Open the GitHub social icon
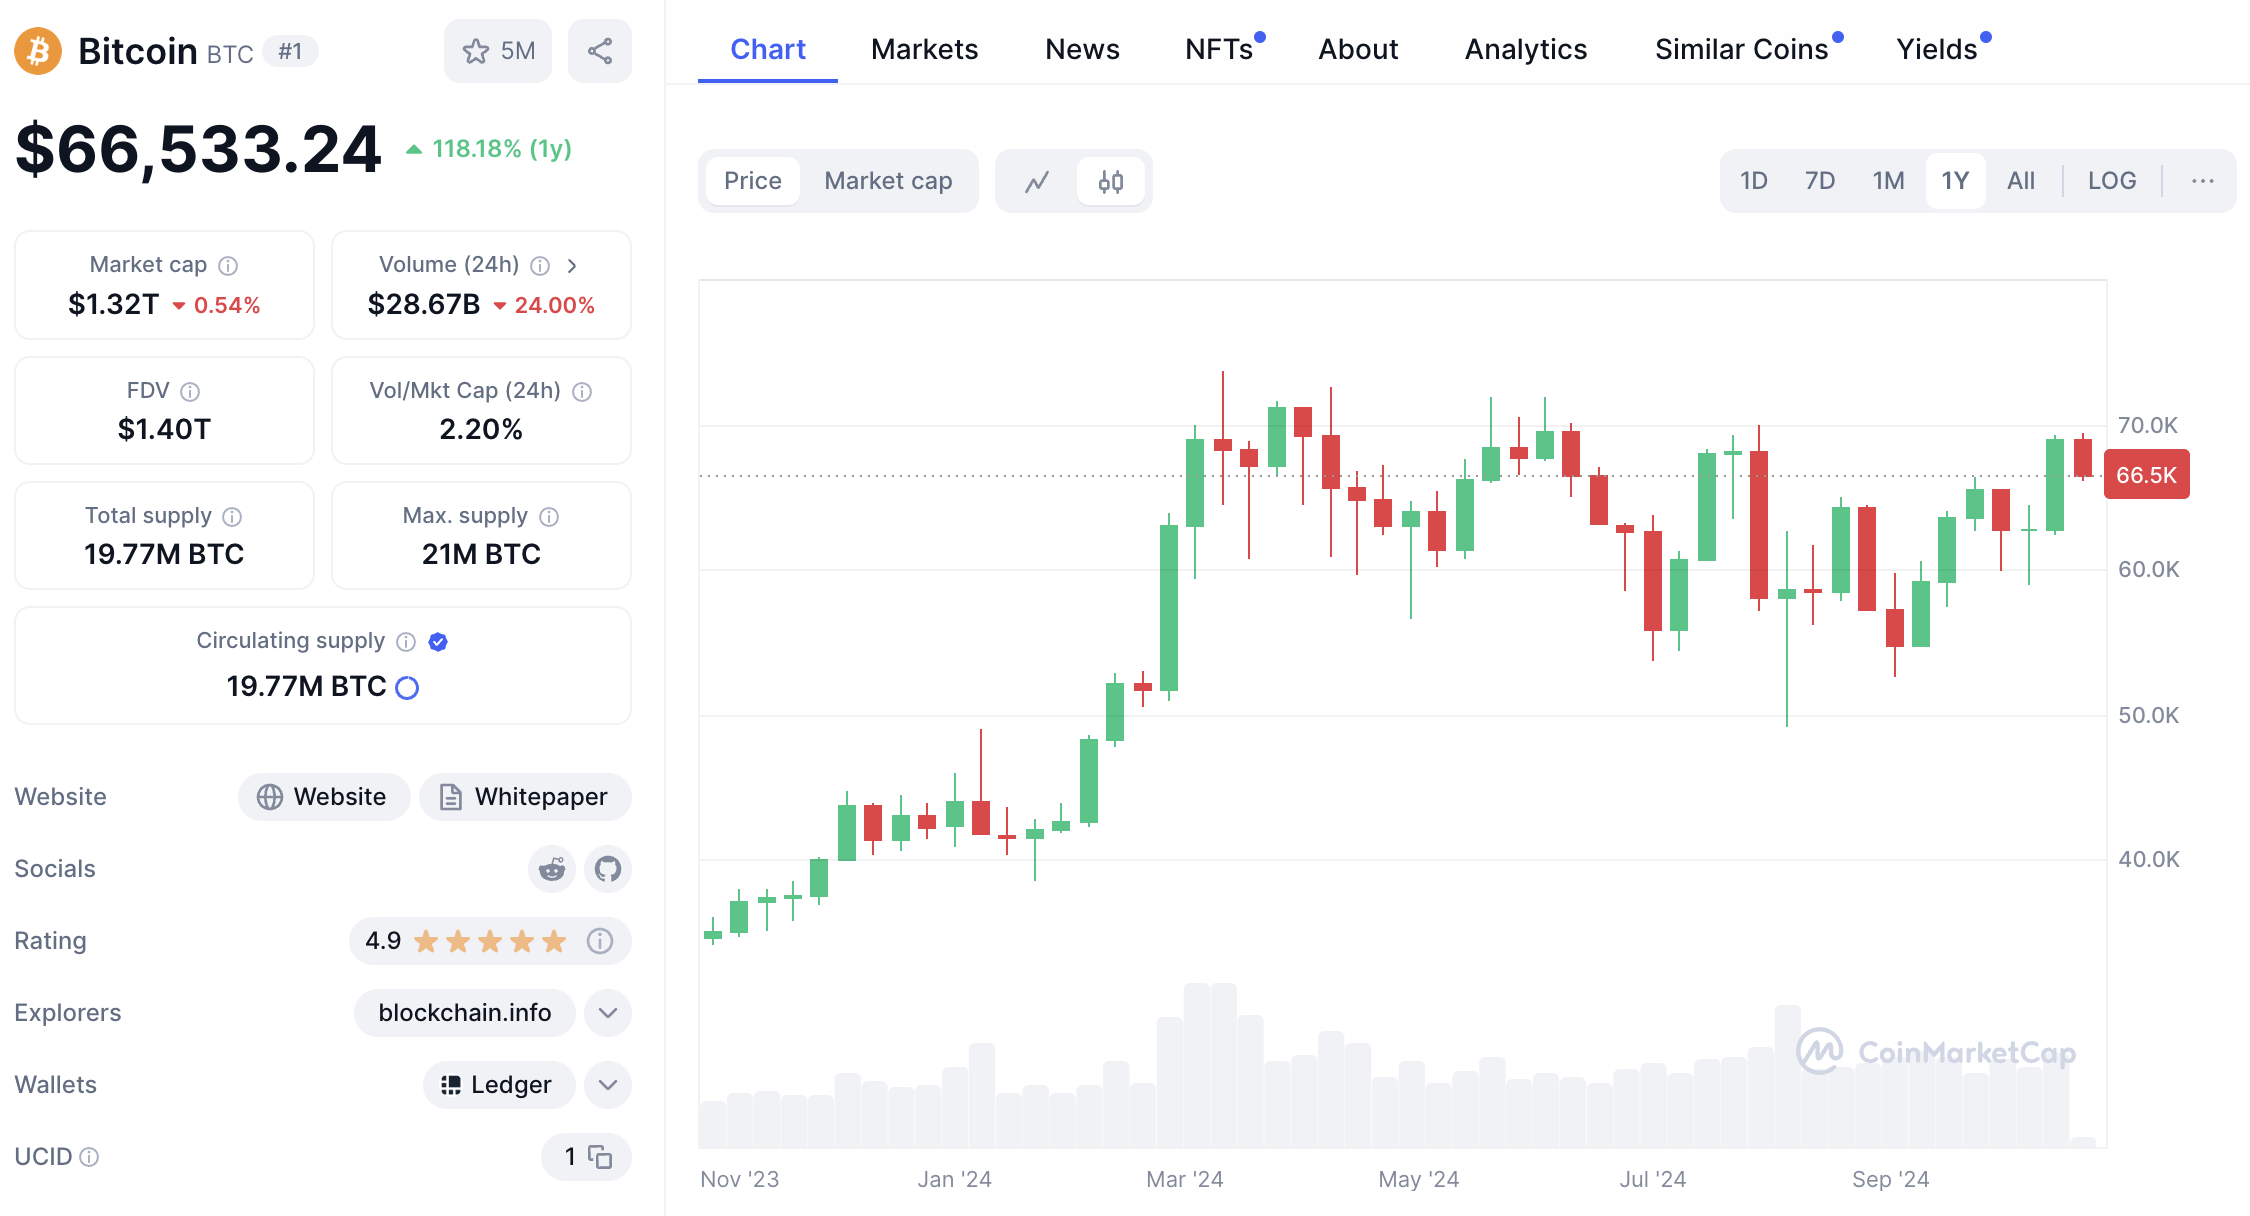The width and height of the screenshot is (2250, 1216). click(x=608, y=869)
